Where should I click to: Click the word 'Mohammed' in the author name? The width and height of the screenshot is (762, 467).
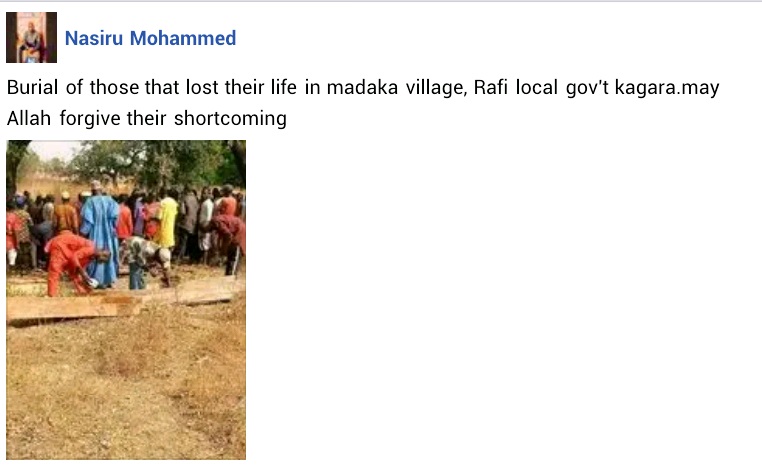(x=183, y=38)
